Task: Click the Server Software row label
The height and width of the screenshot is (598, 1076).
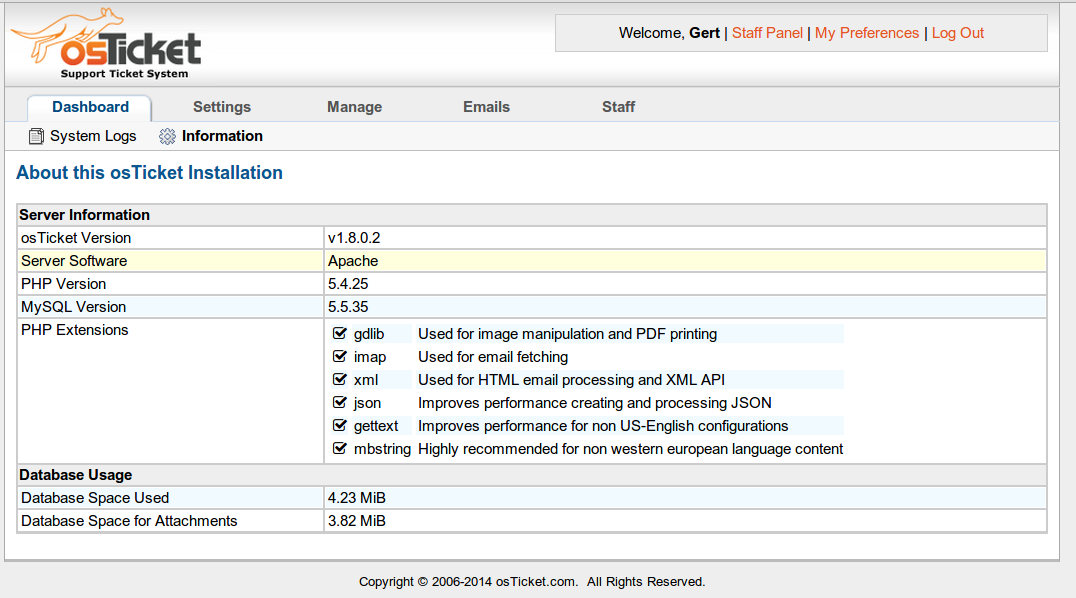Action: [74, 261]
